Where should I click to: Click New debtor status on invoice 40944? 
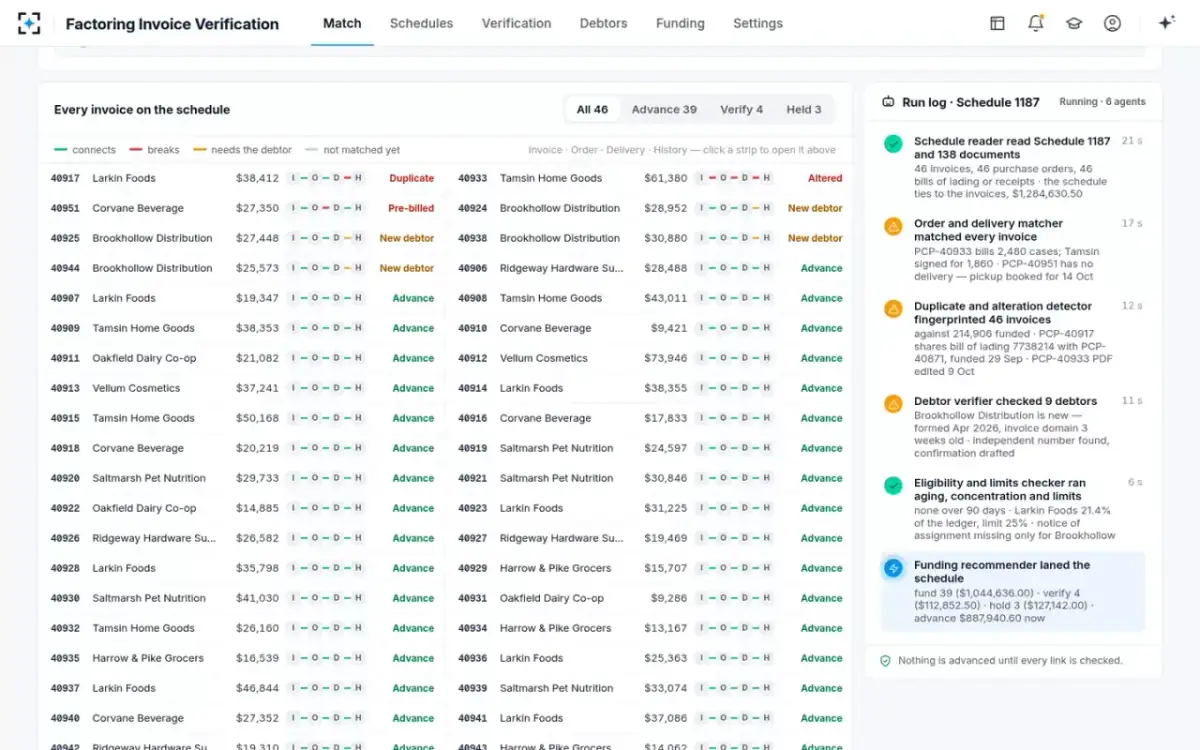pyautogui.click(x=407, y=268)
